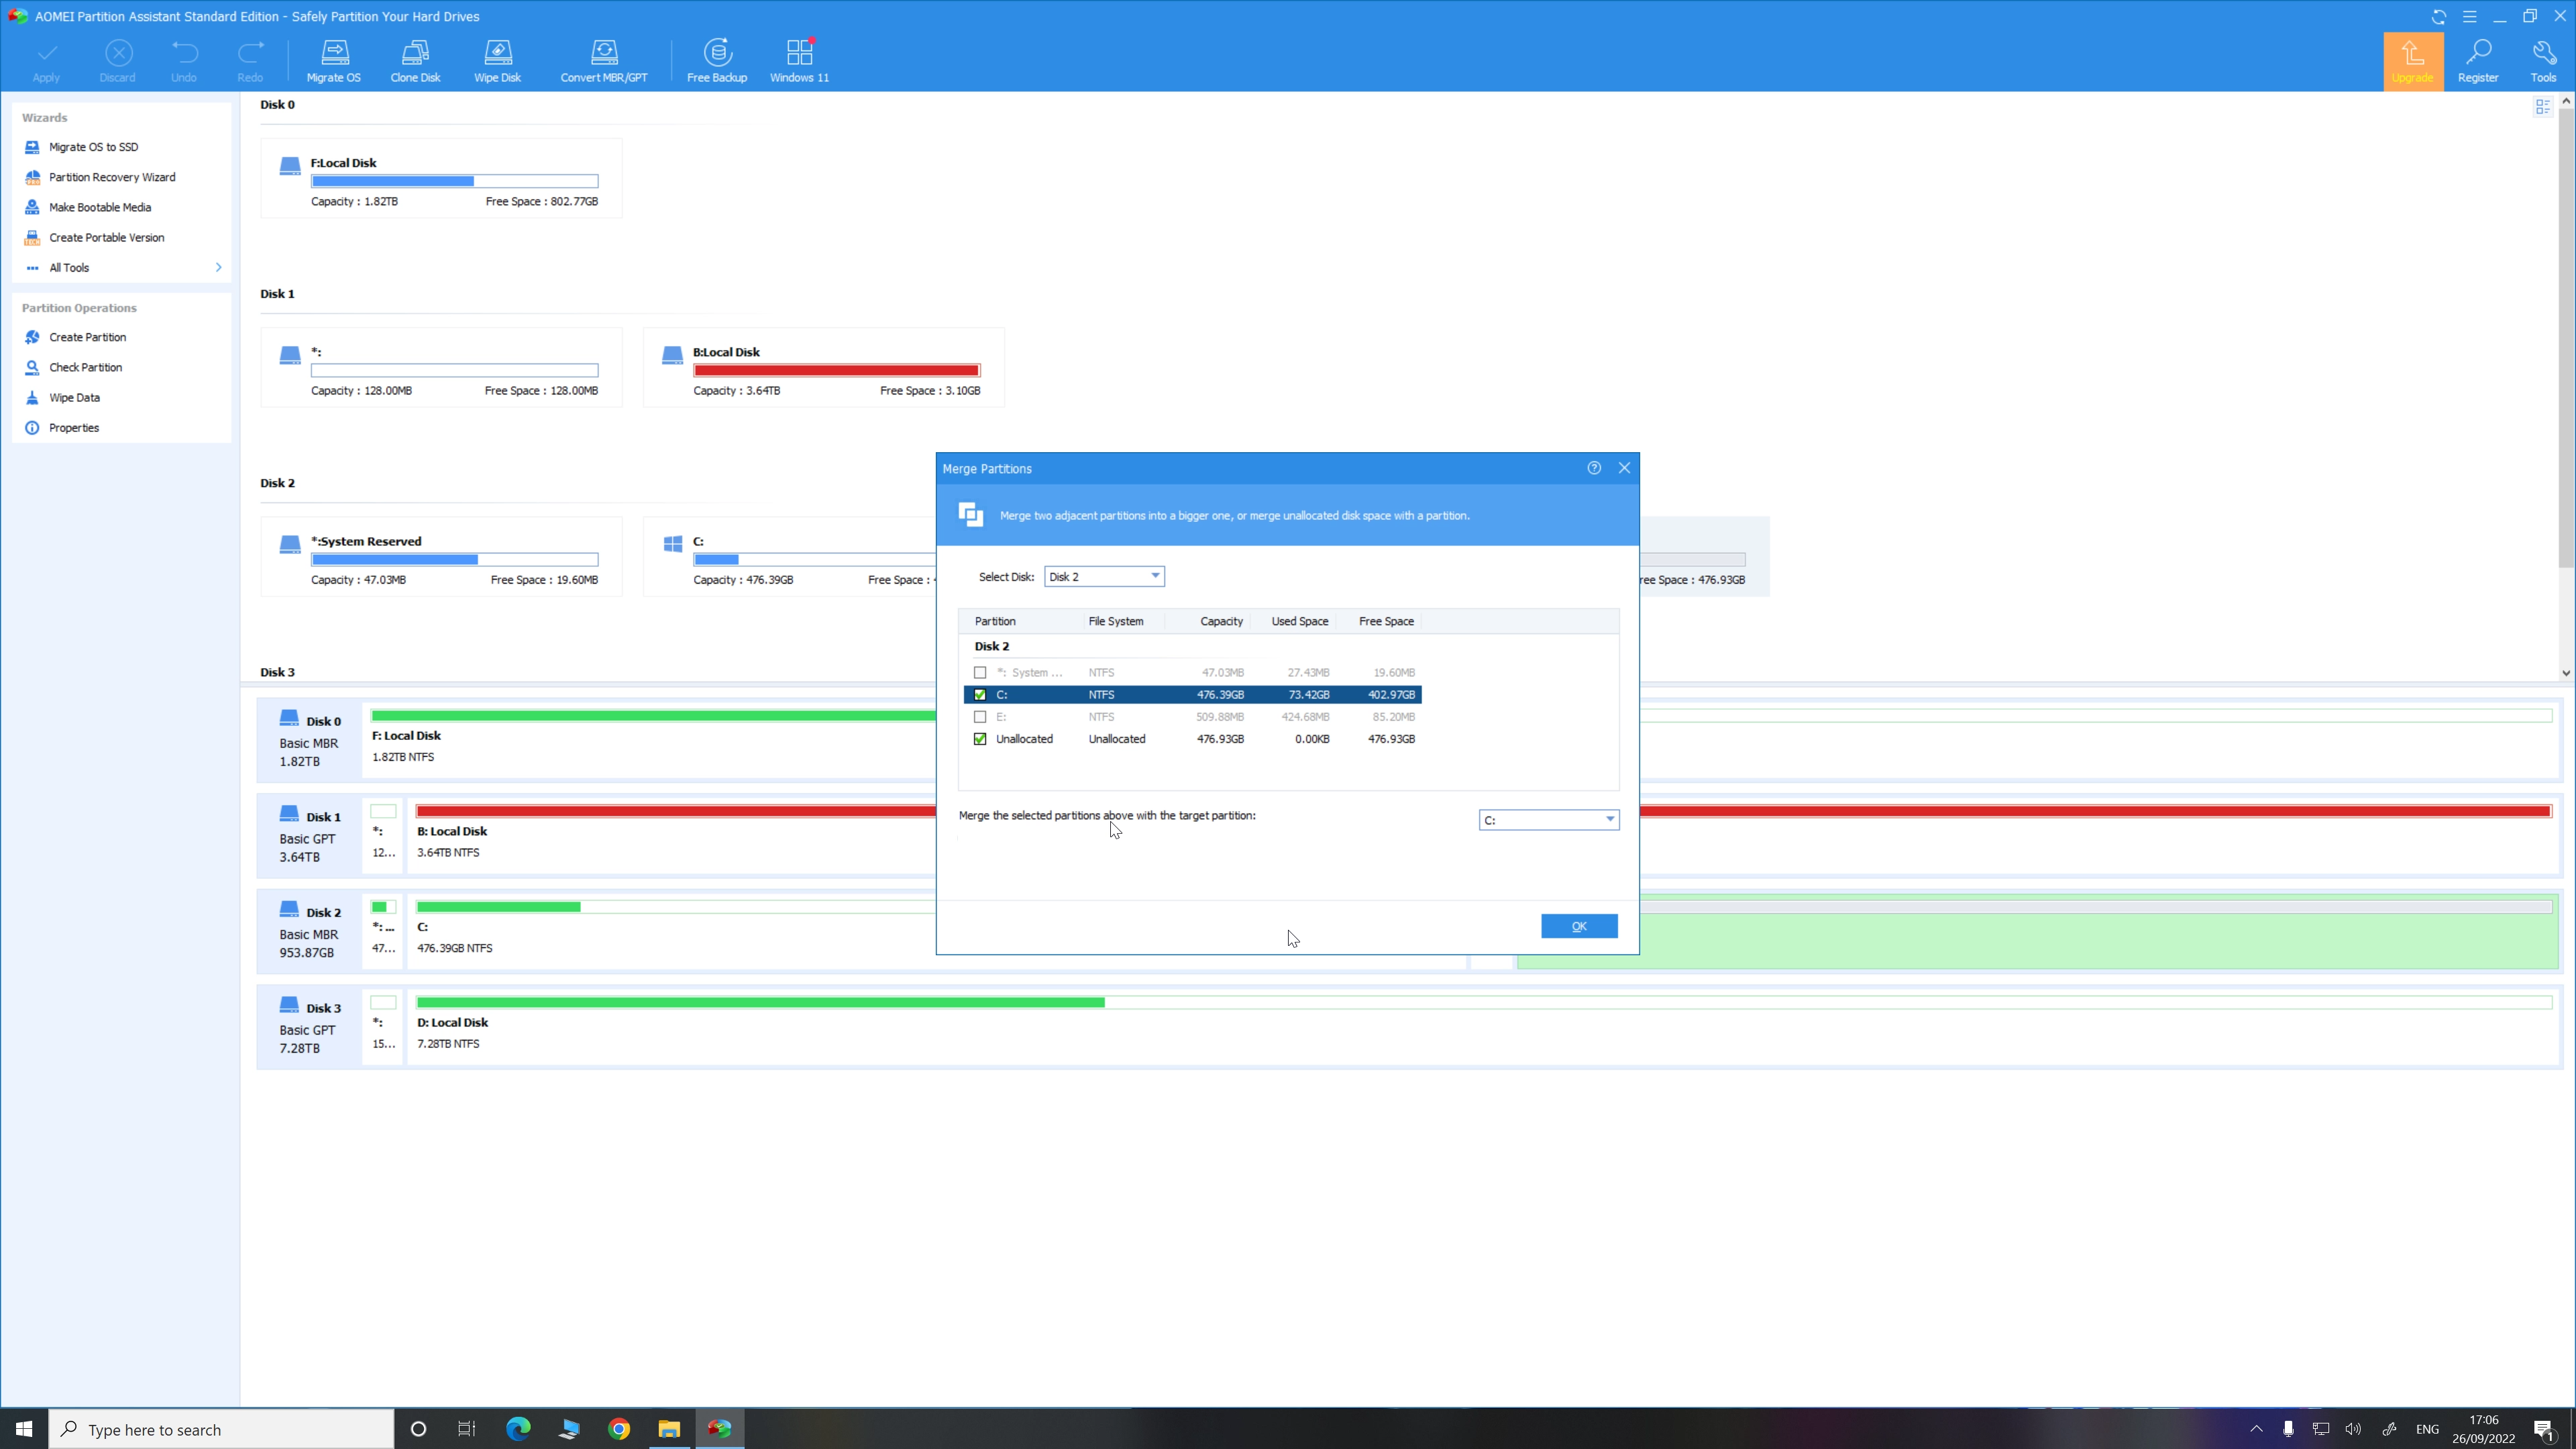Screen dimensions: 2576x1449
Task: Select Create Partition operation
Action: (x=88, y=337)
